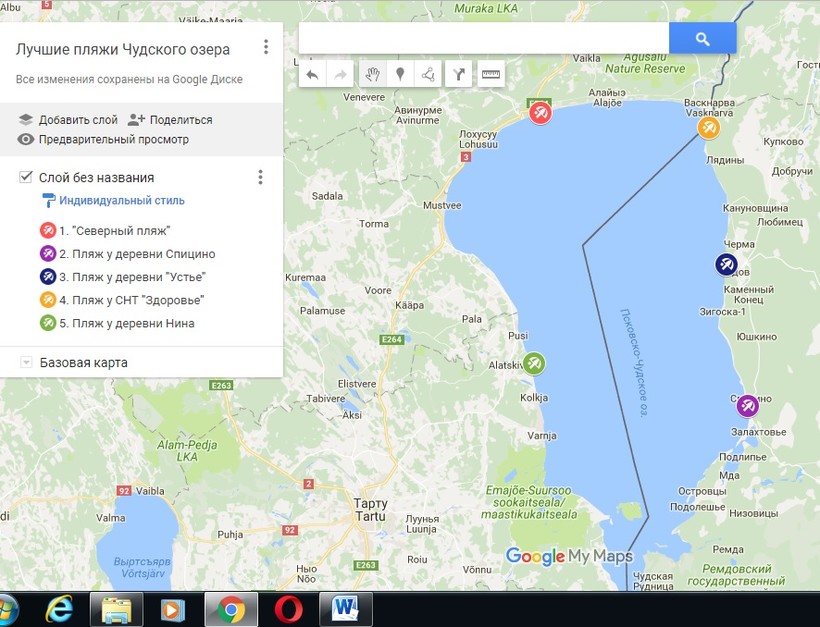
Task: Click the Alam-Pedja LKA reserve label
Action: 187,451
